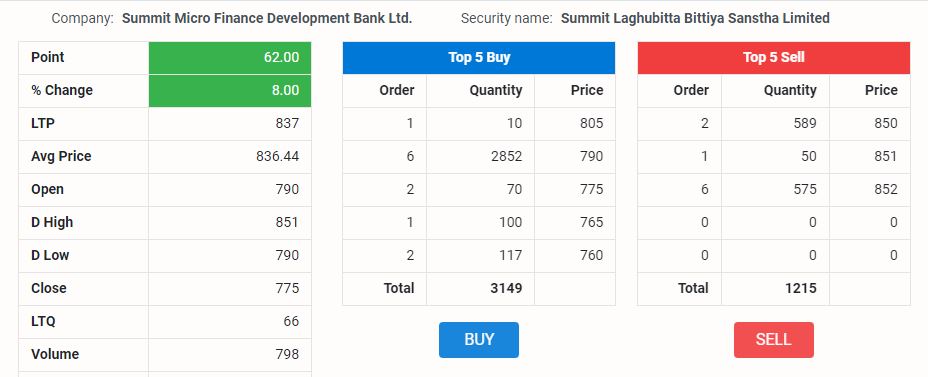Click buy quantity 70
This screenshot has height=377, width=928.
point(514,189)
